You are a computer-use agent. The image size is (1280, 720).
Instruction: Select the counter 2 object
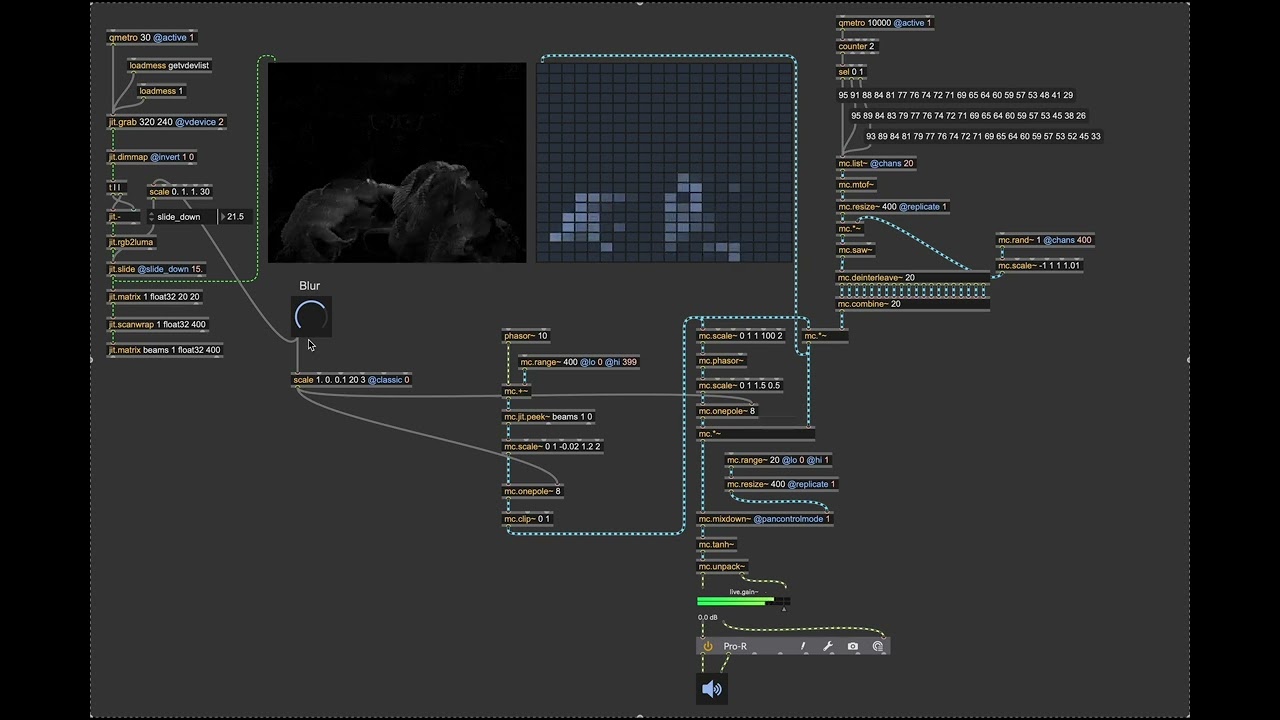pyautogui.click(x=857, y=47)
